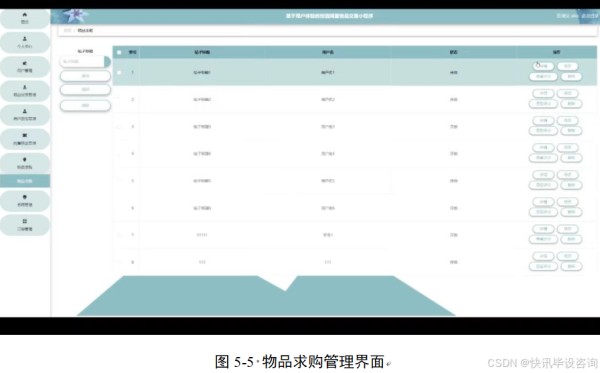Screen dimensions: 600x373
Task: Click row 5's wide lower-left action button
Action: click(x=543, y=185)
